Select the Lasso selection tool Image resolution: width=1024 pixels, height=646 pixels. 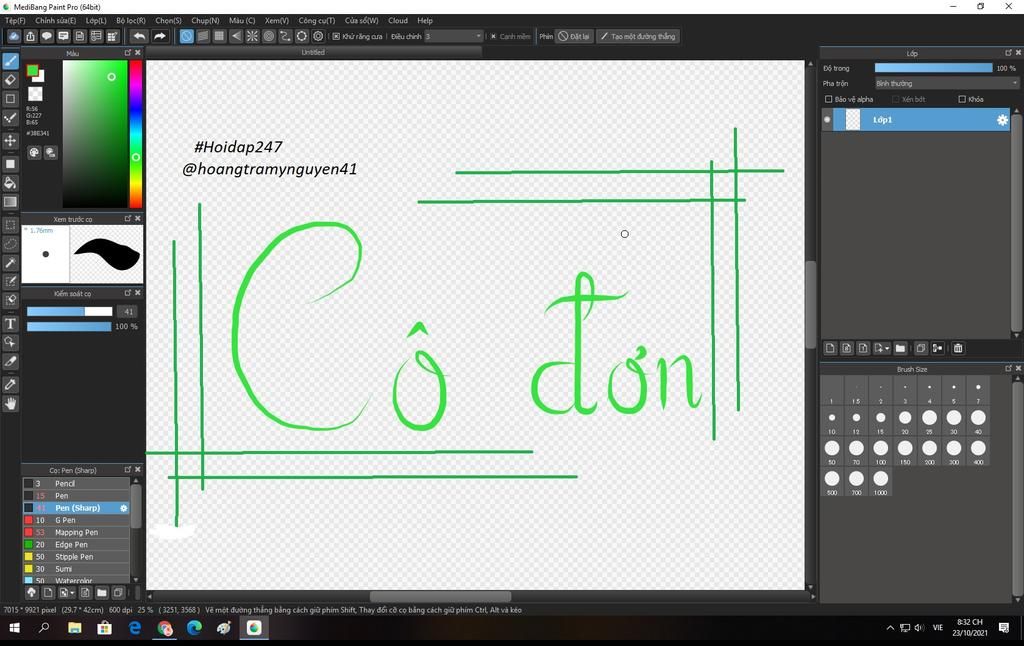click(x=10, y=244)
